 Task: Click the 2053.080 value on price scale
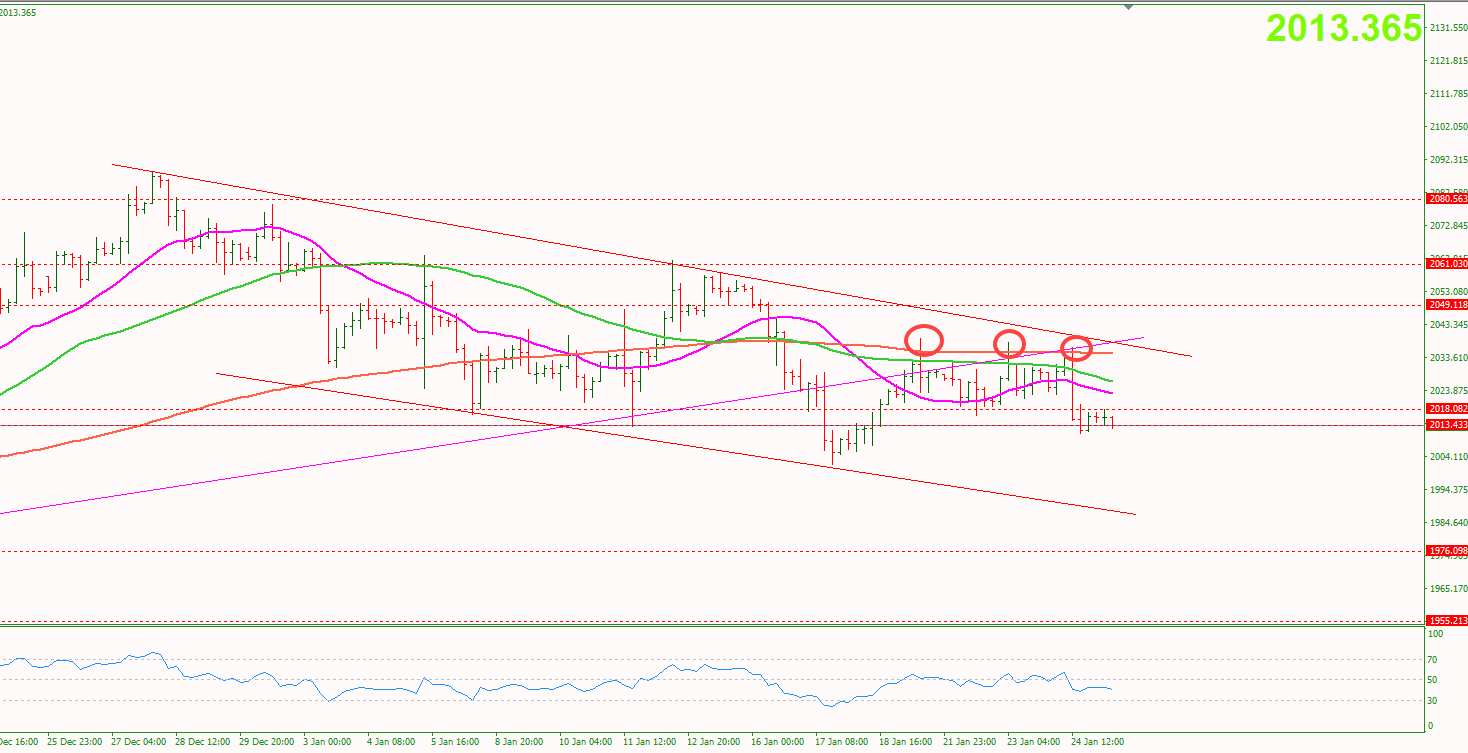[x=1448, y=292]
